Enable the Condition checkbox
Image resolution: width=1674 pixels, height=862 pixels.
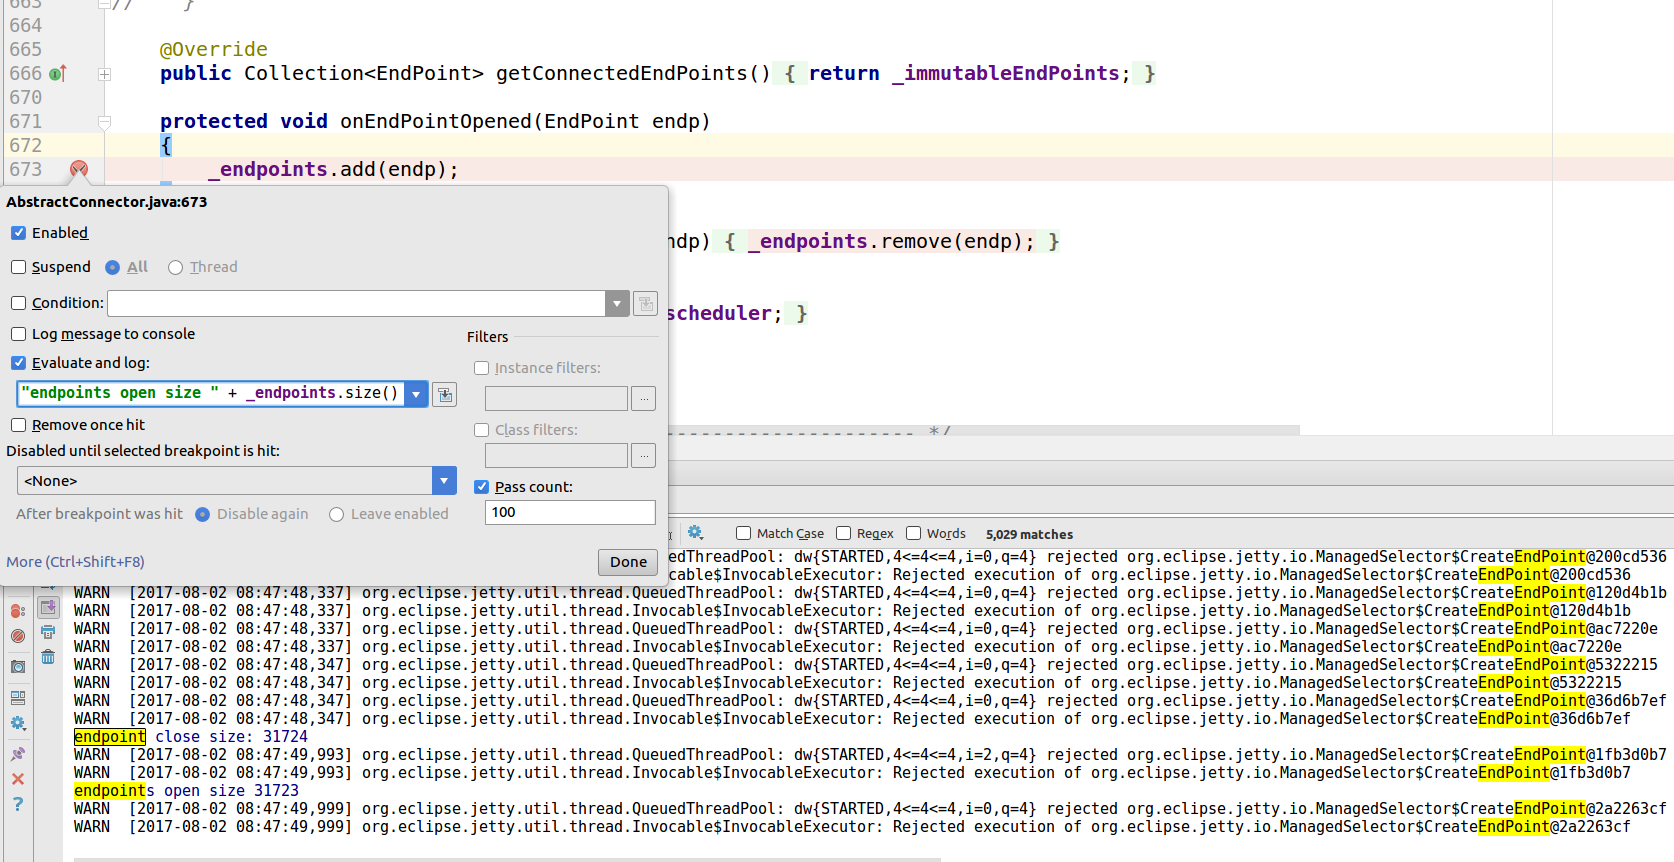click(19, 303)
